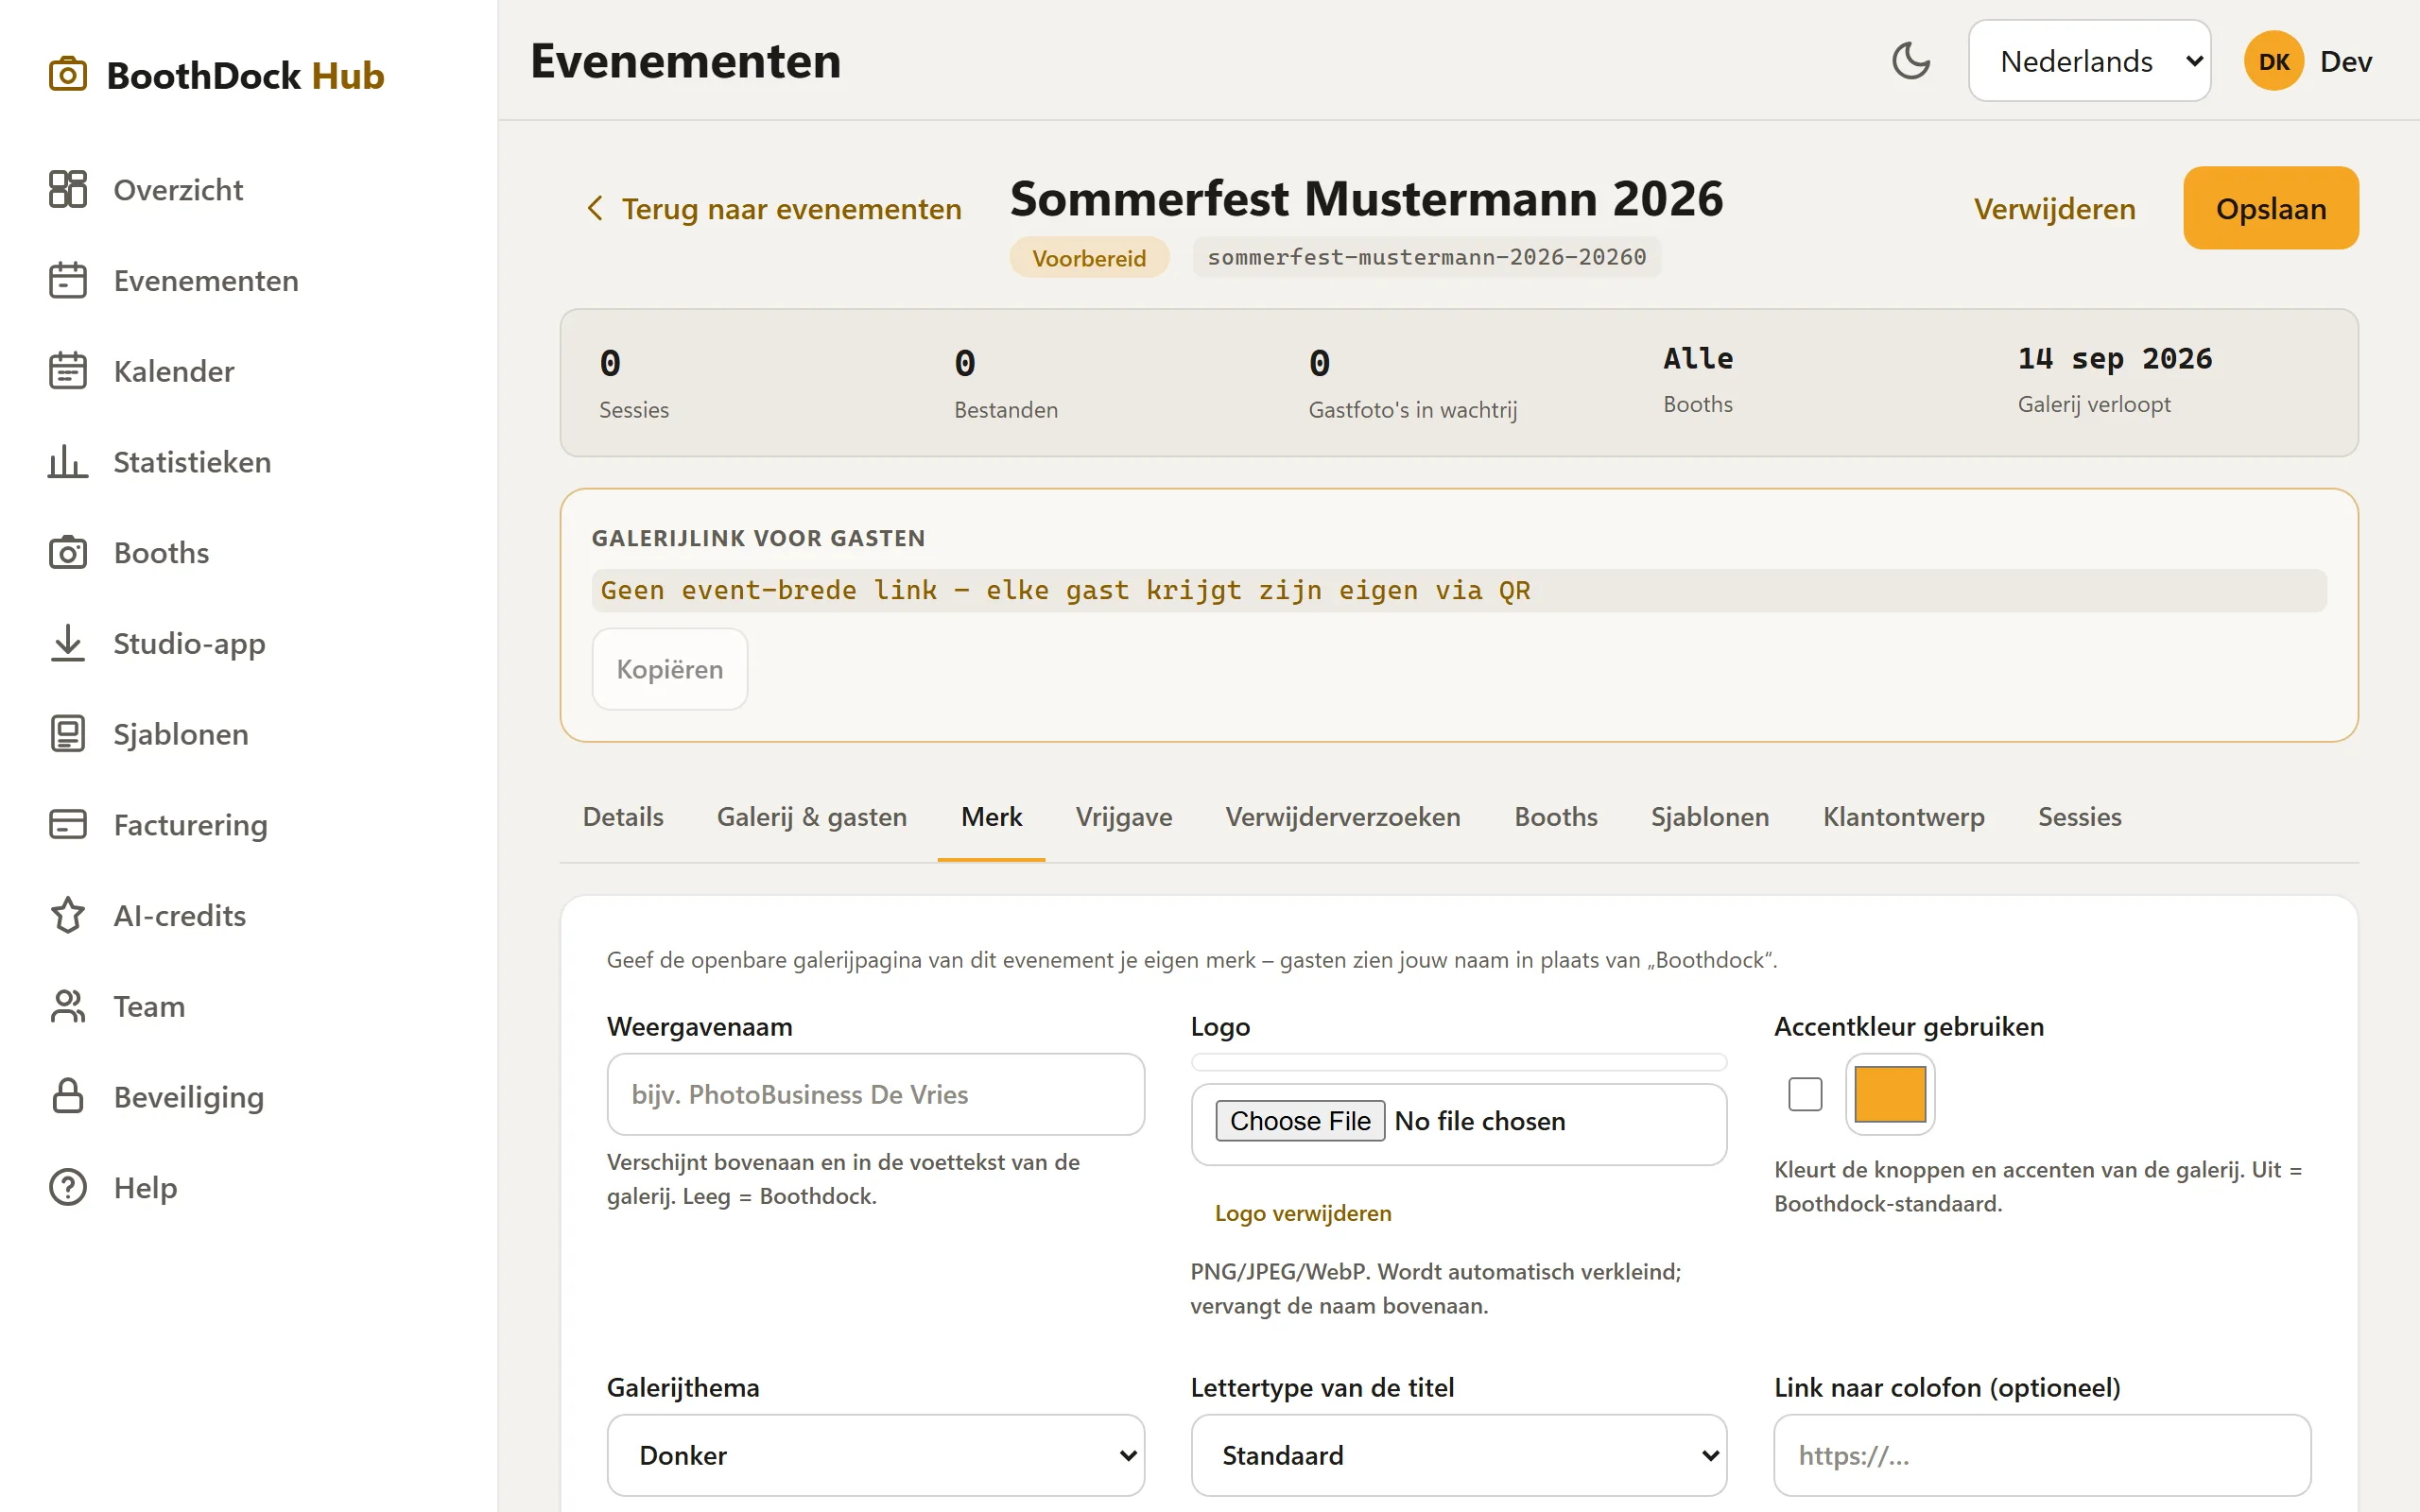Viewport: 2420px width, 1512px height.
Task: Click the Facturering credit card icon
Action: (x=68, y=824)
